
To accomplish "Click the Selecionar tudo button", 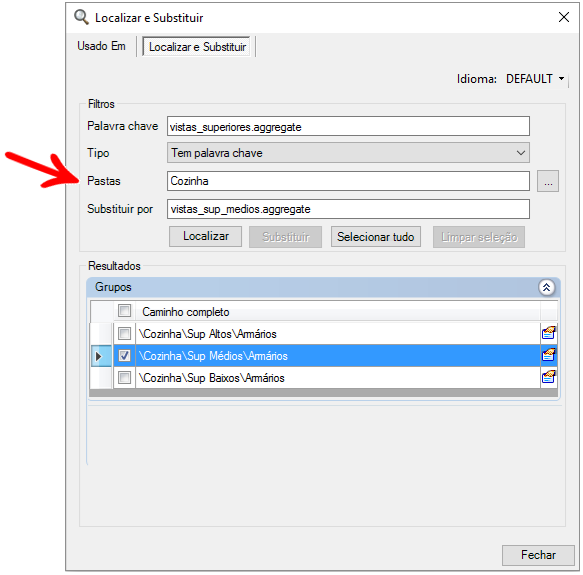I will (376, 237).
